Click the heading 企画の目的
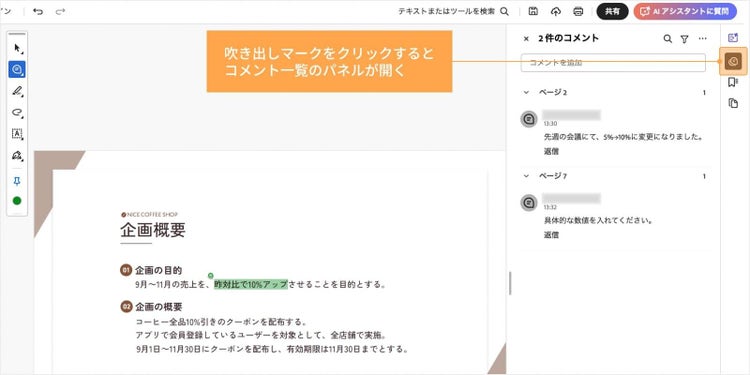This screenshot has width=750, height=375. pos(158,270)
